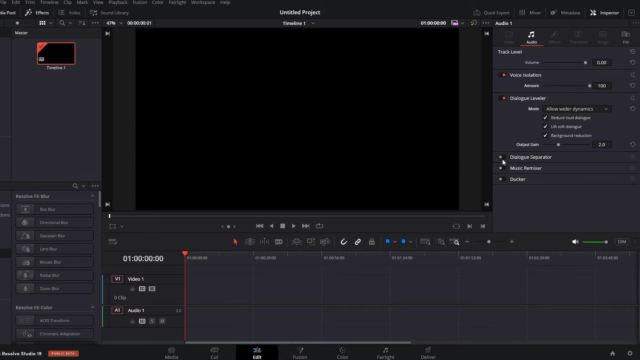Collapse the Resolve FX Color category
The image size is (640, 360).
click(x=92, y=307)
